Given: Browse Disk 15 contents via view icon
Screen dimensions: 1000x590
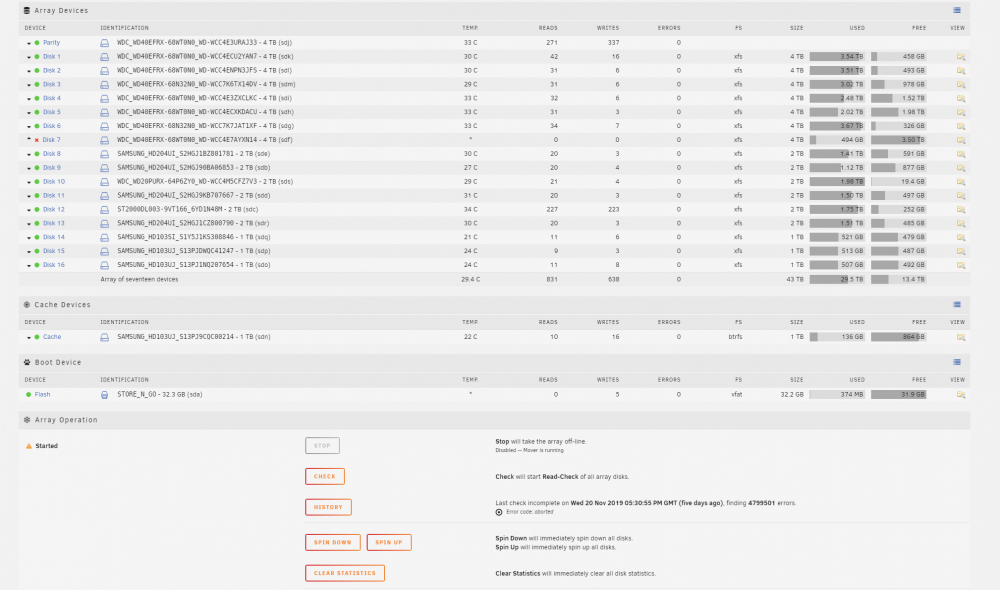Looking at the screenshot, I should coord(961,251).
